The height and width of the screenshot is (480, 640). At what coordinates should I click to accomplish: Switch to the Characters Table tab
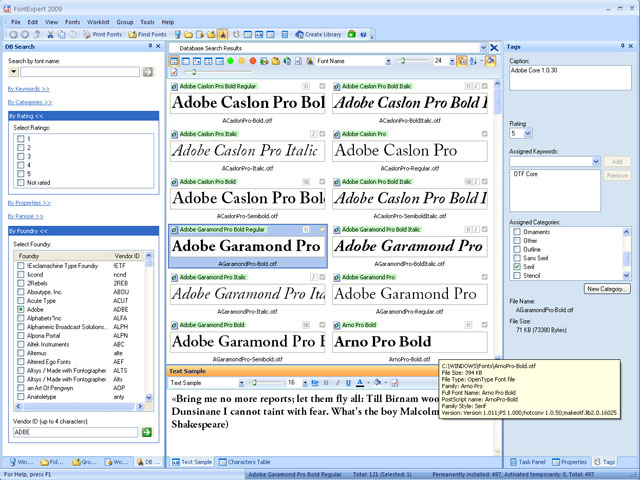pos(244,462)
